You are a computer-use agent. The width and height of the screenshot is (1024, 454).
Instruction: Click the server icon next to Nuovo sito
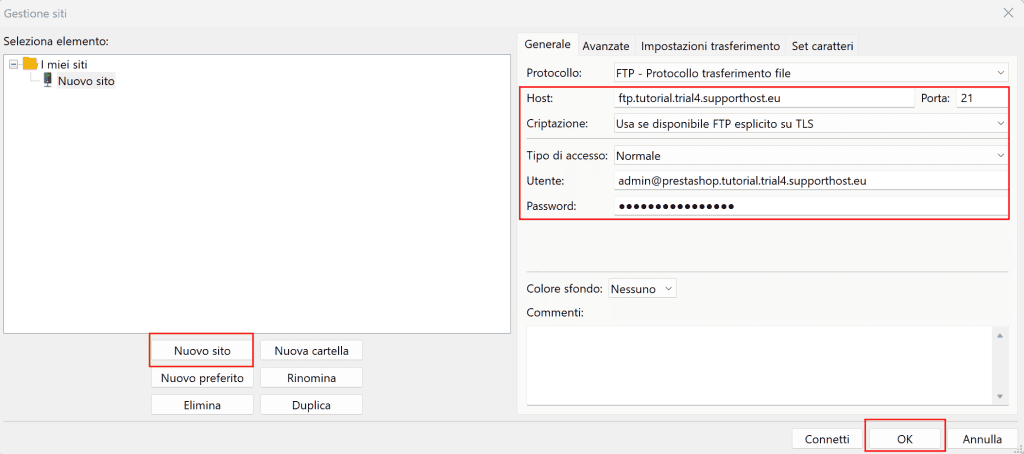tap(48, 80)
